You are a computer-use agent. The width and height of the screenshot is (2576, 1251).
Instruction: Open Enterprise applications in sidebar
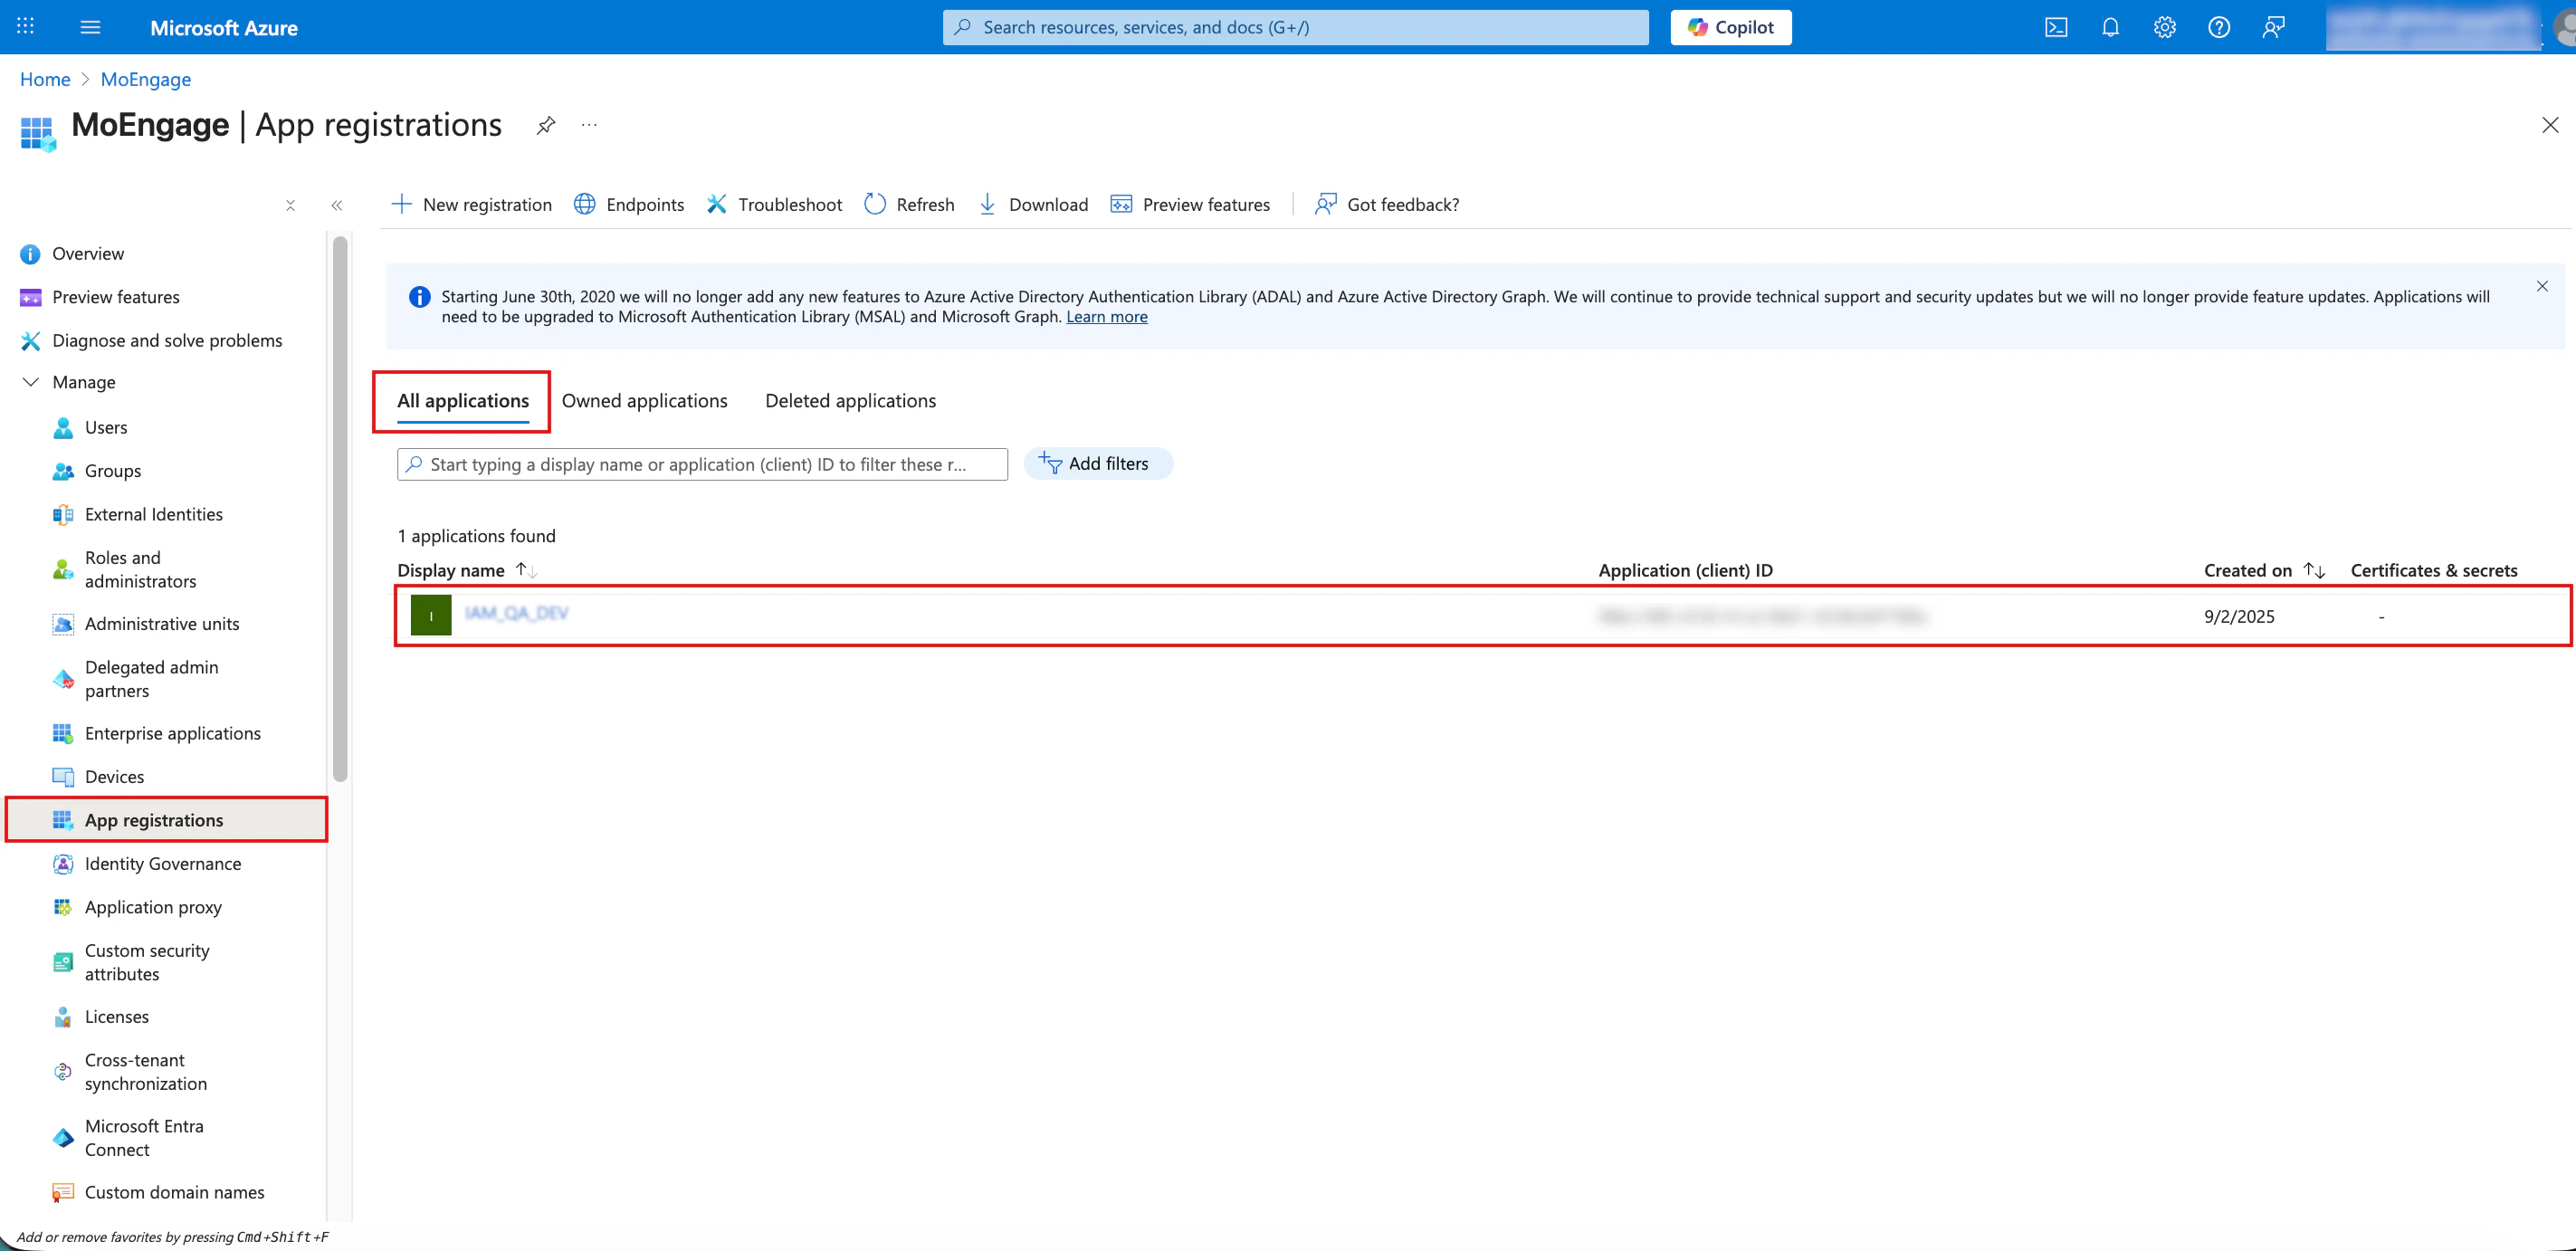172,733
